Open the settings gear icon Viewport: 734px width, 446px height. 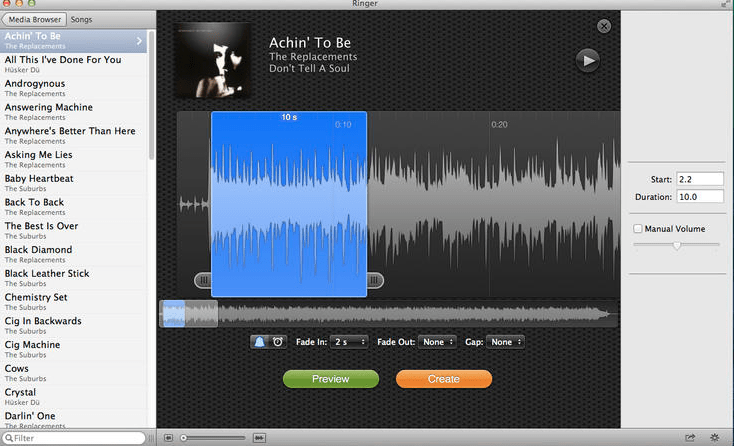(714, 438)
